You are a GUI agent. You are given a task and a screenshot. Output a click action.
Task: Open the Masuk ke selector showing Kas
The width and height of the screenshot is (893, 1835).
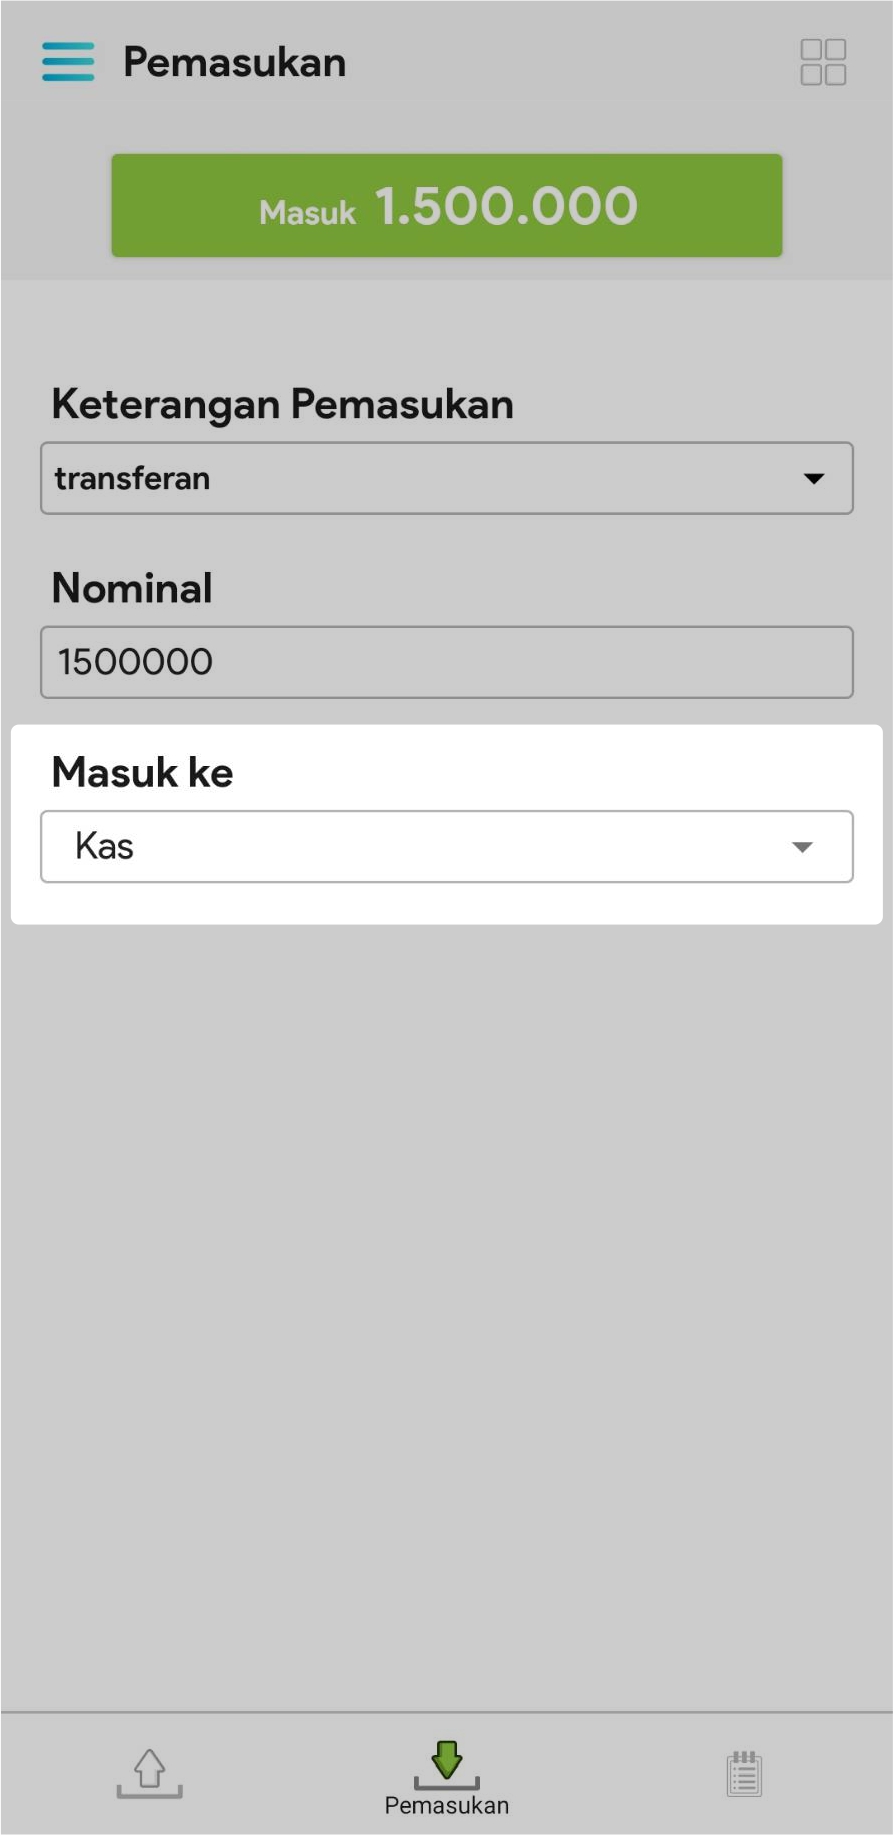[446, 847]
